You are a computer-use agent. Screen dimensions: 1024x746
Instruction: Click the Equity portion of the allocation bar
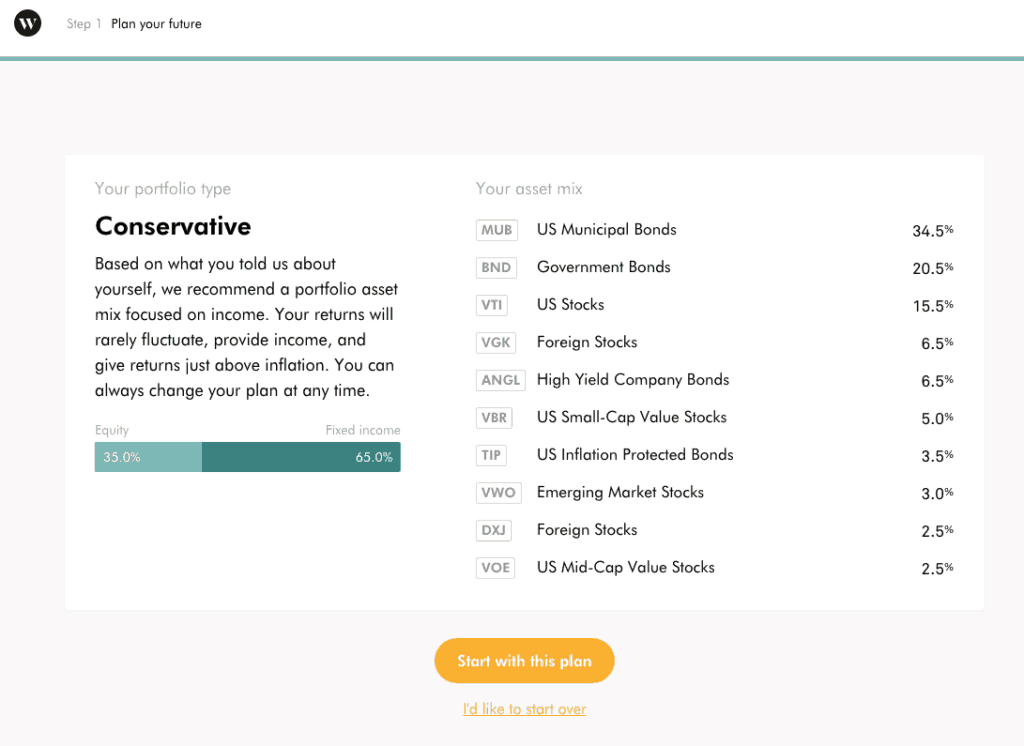147,456
